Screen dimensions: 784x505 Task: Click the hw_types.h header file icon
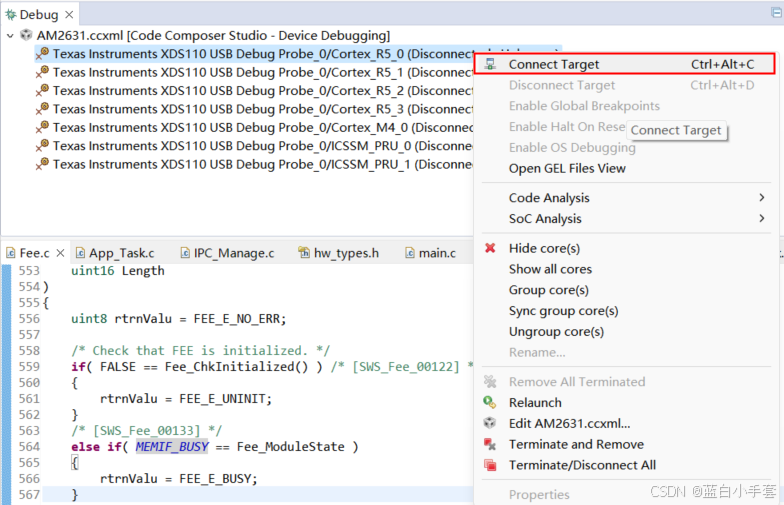tap(304, 253)
